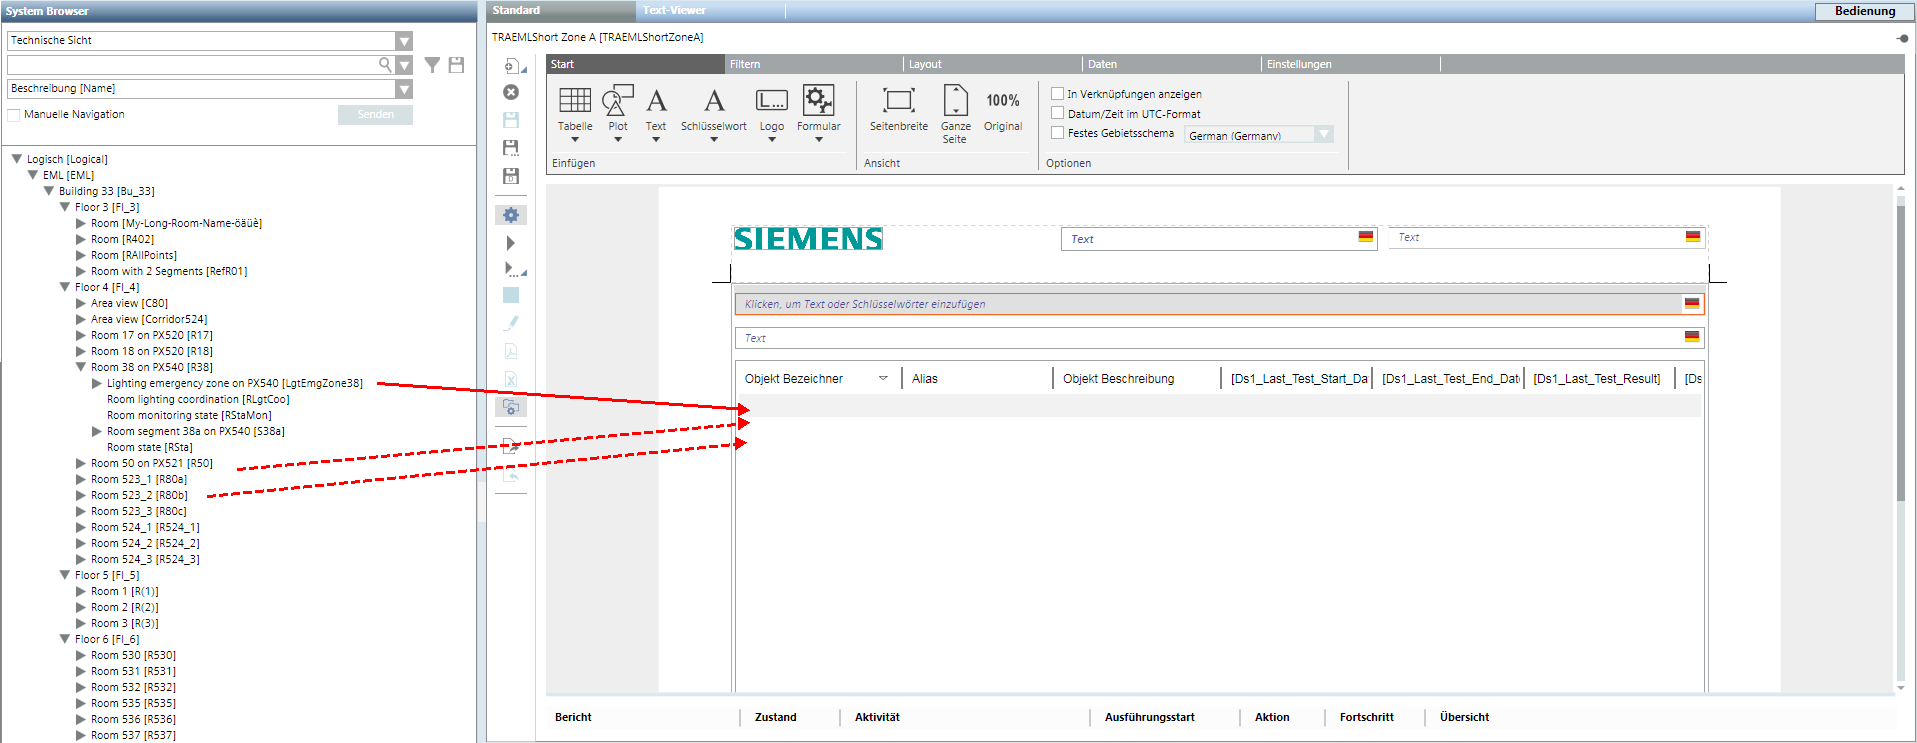
Task: Switch to the Filtern ribbon tab
Action: [x=745, y=64]
